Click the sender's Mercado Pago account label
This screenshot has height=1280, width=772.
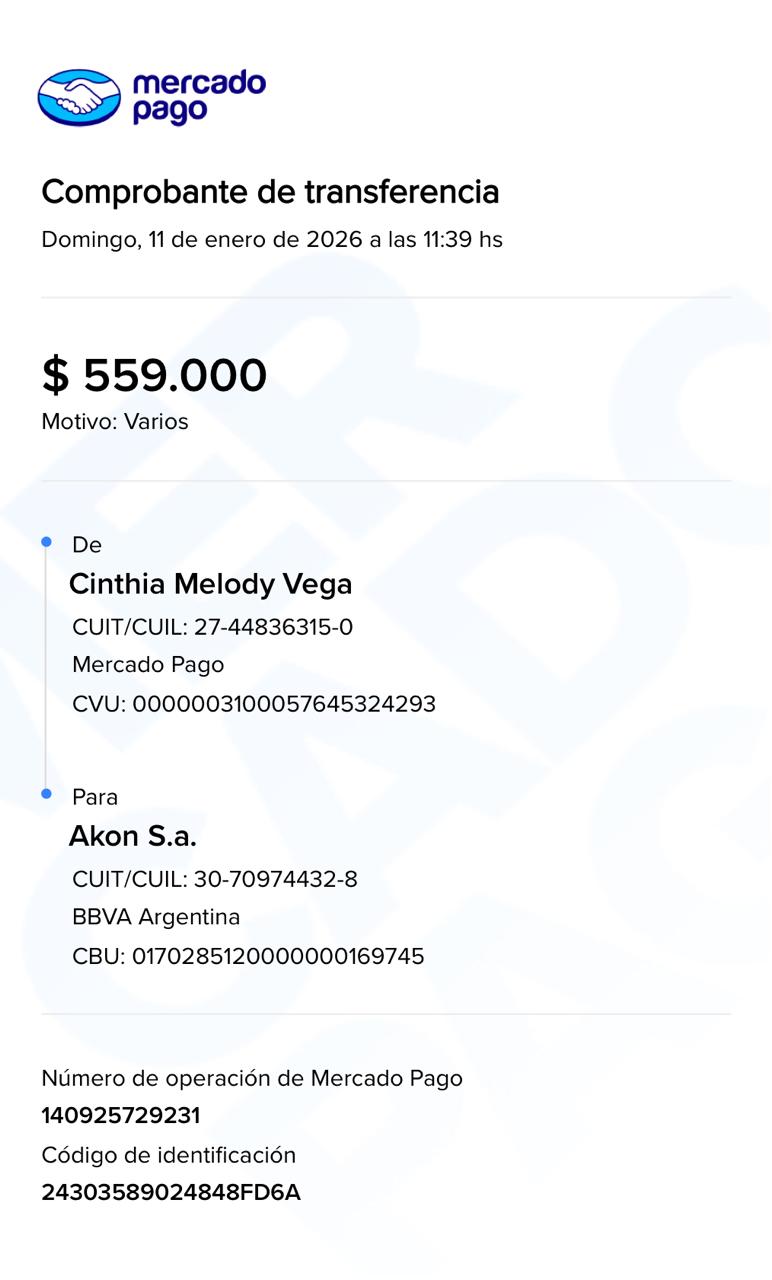(148, 665)
